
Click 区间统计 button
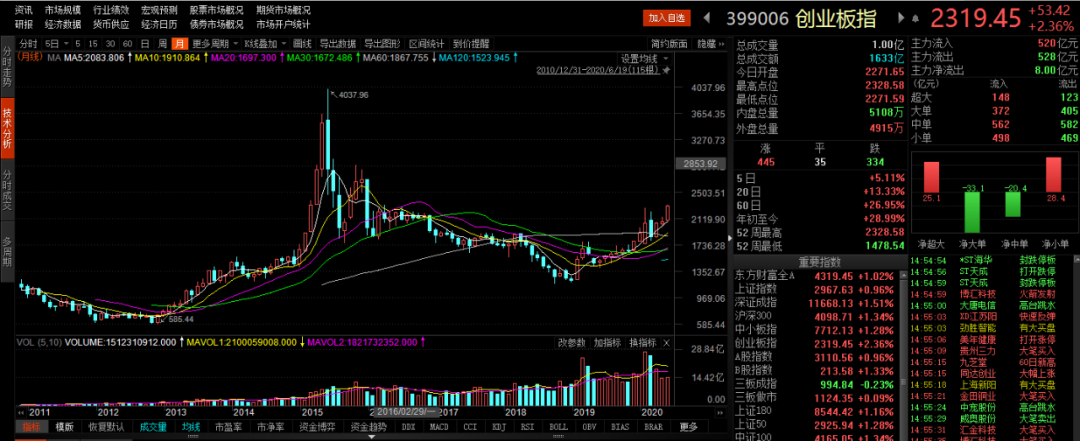click(x=427, y=43)
